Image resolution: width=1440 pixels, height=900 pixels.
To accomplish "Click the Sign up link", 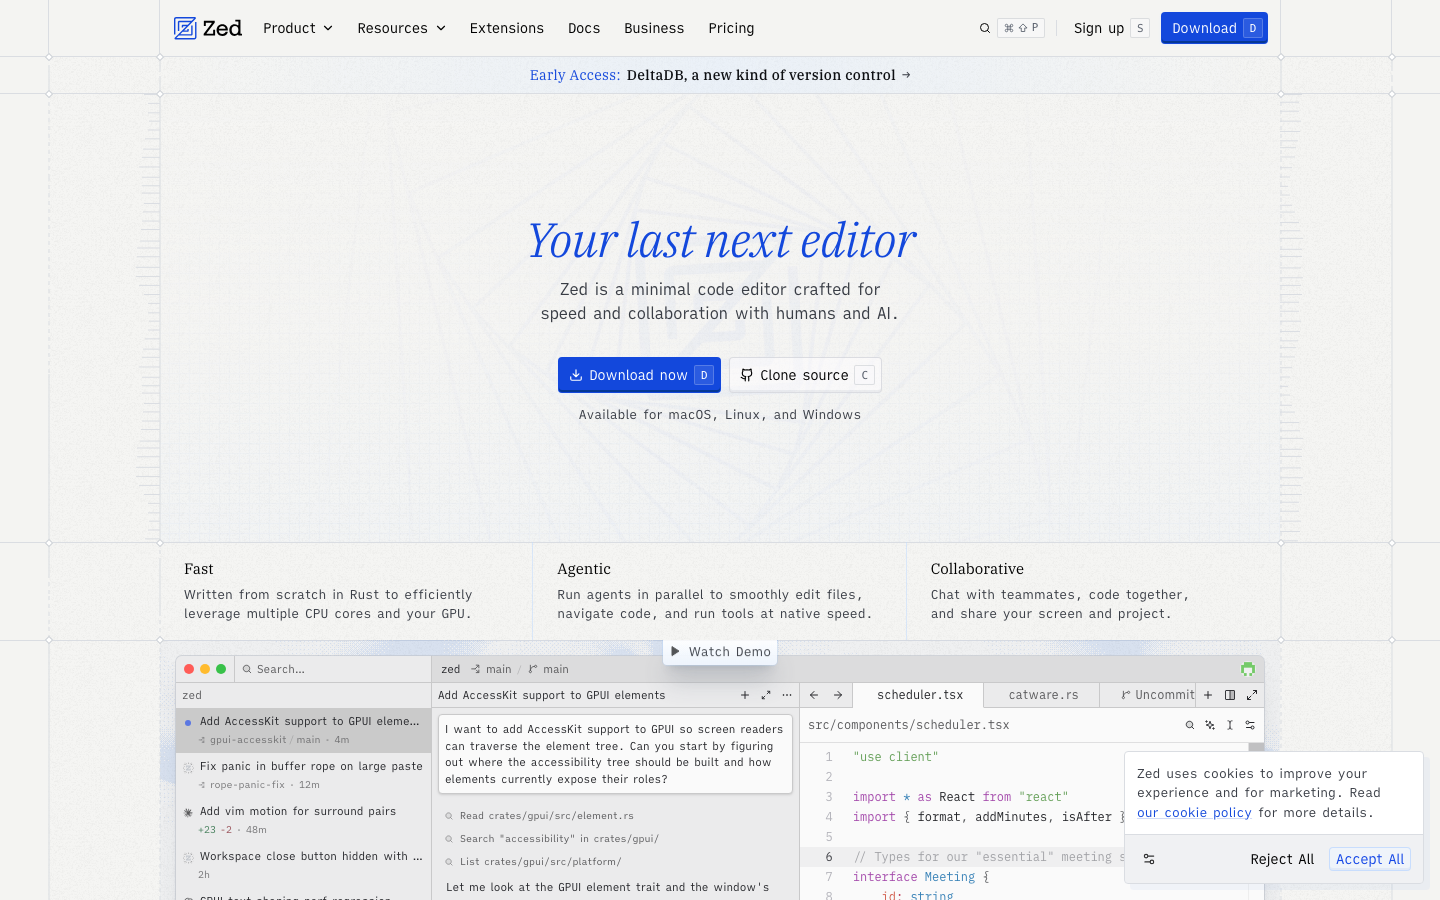I will (1111, 28).
